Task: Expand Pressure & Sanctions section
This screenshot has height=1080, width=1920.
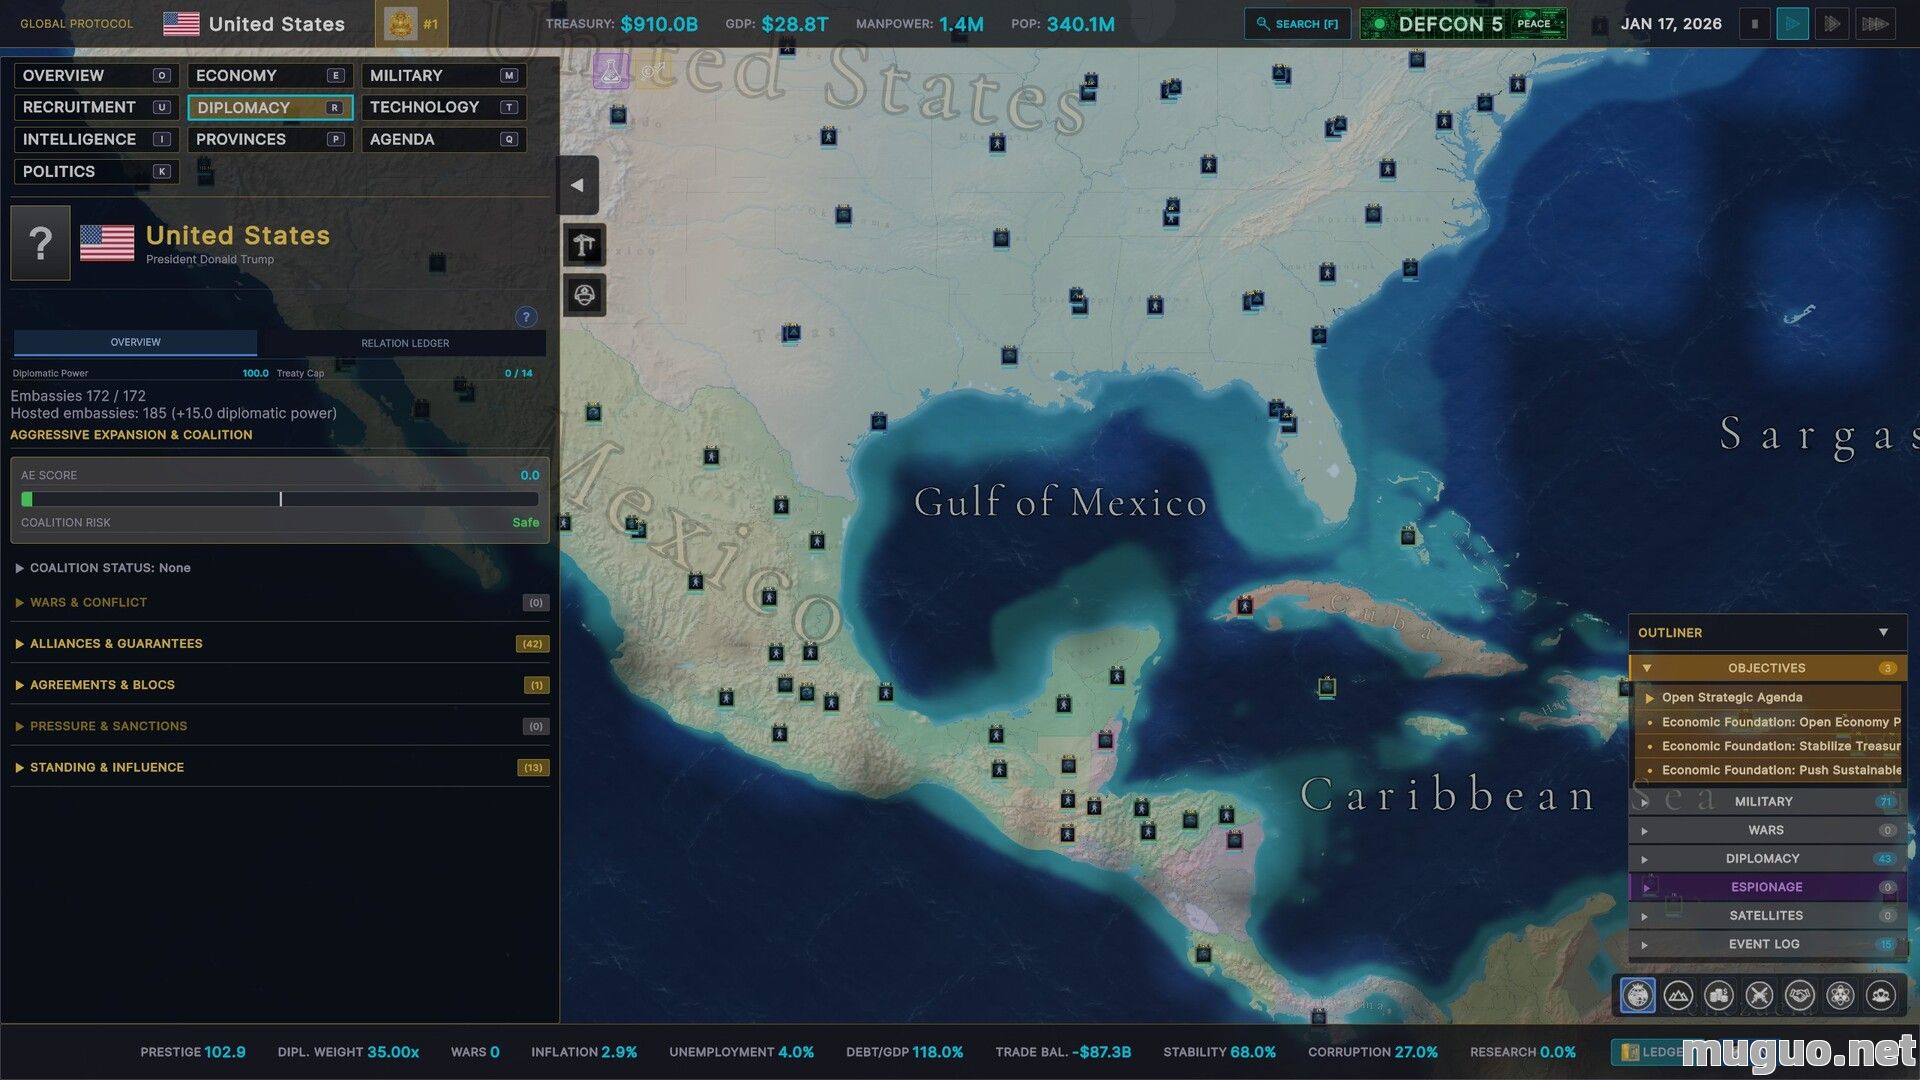Action: [x=280, y=726]
